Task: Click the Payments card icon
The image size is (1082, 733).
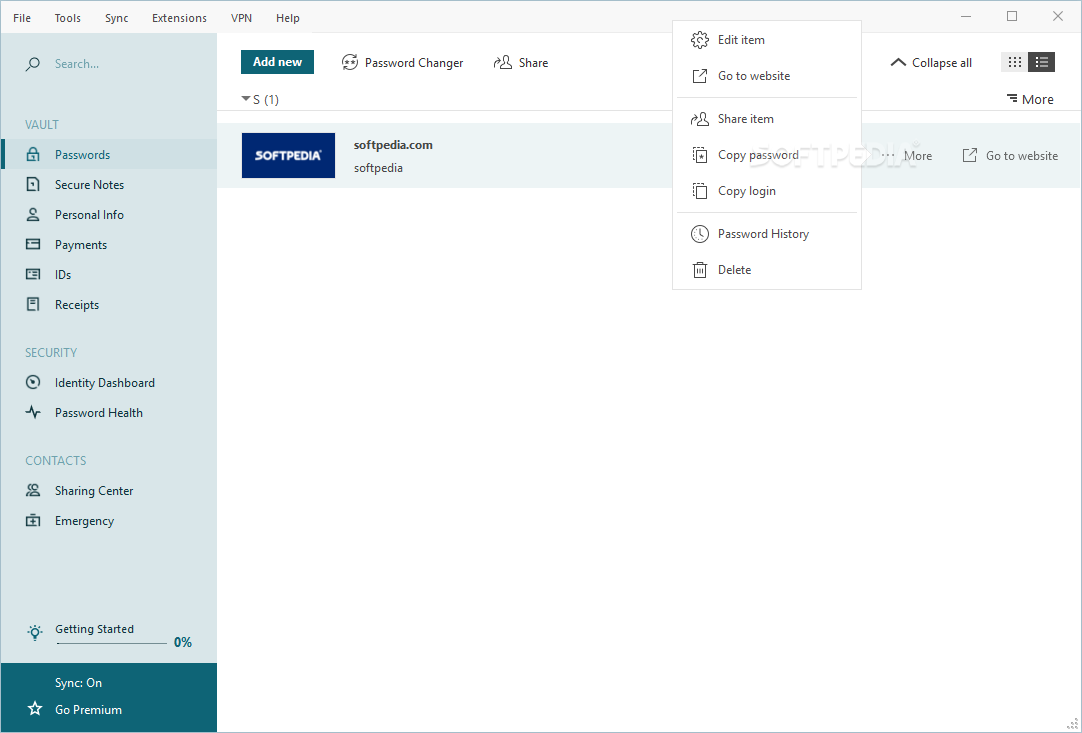Action: click(x=32, y=244)
